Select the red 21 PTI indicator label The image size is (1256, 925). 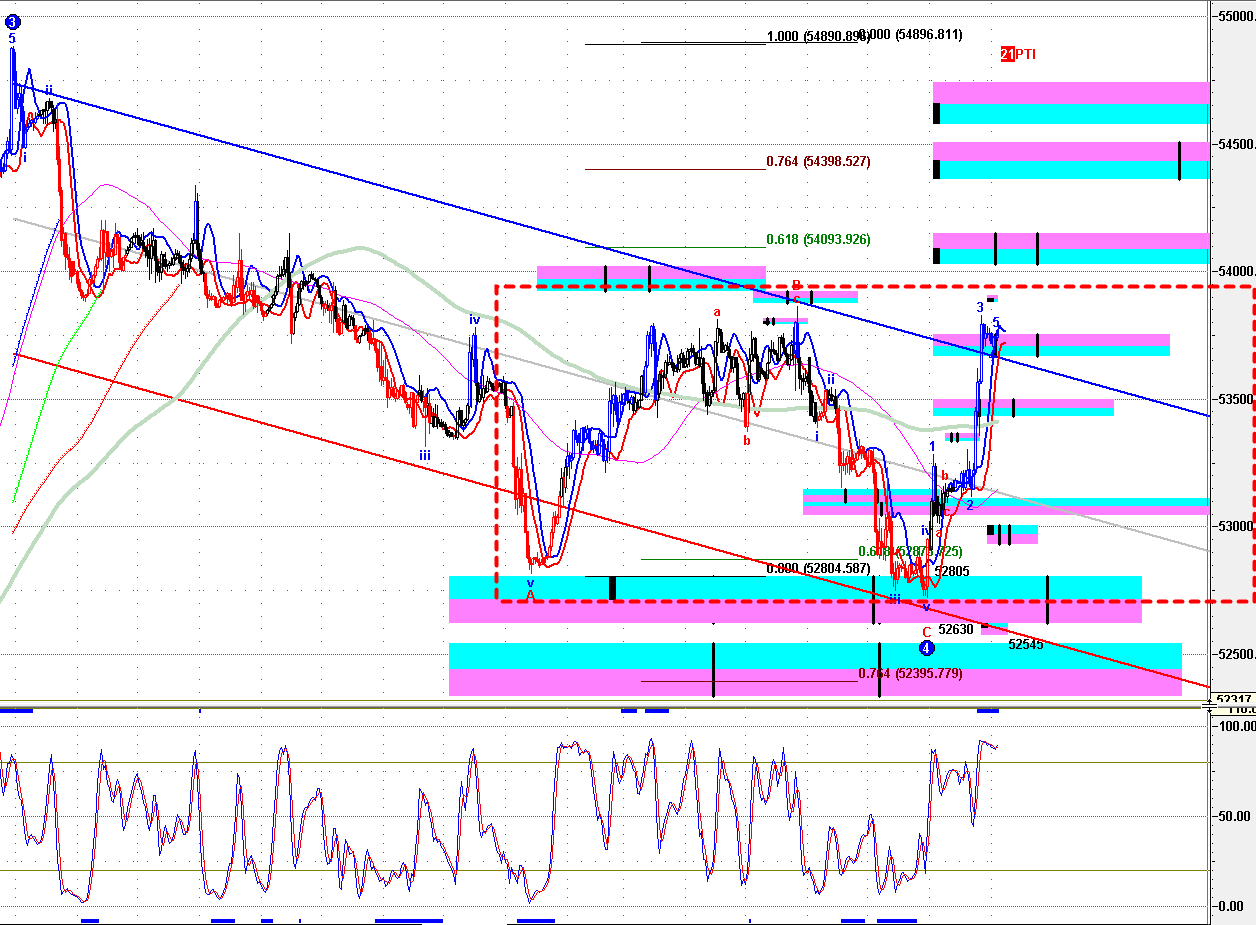coord(1018,54)
